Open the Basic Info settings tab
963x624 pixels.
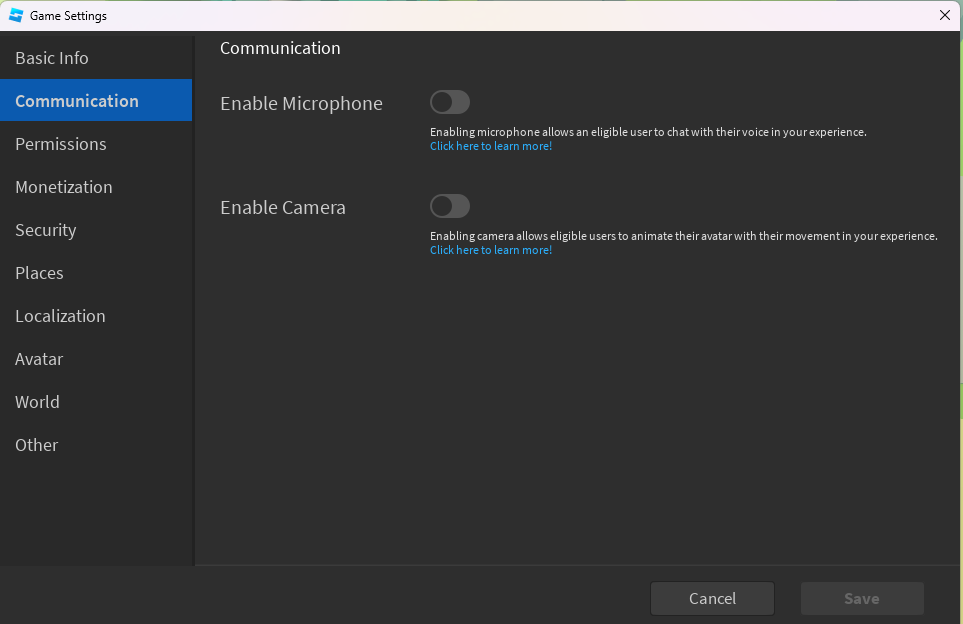click(x=96, y=58)
